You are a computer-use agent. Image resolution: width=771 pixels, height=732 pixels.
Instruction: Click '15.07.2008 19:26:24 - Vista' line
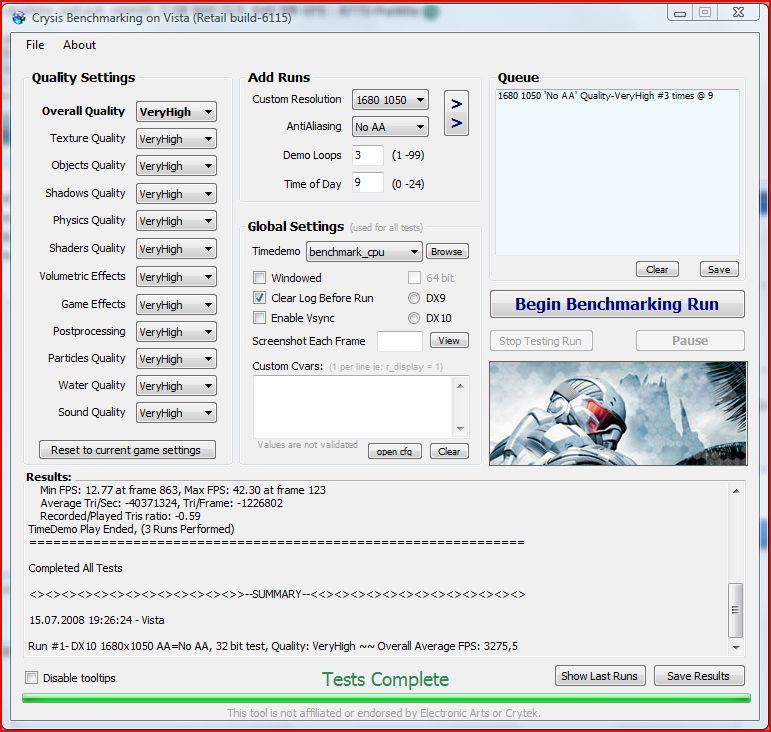click(97, 620)
